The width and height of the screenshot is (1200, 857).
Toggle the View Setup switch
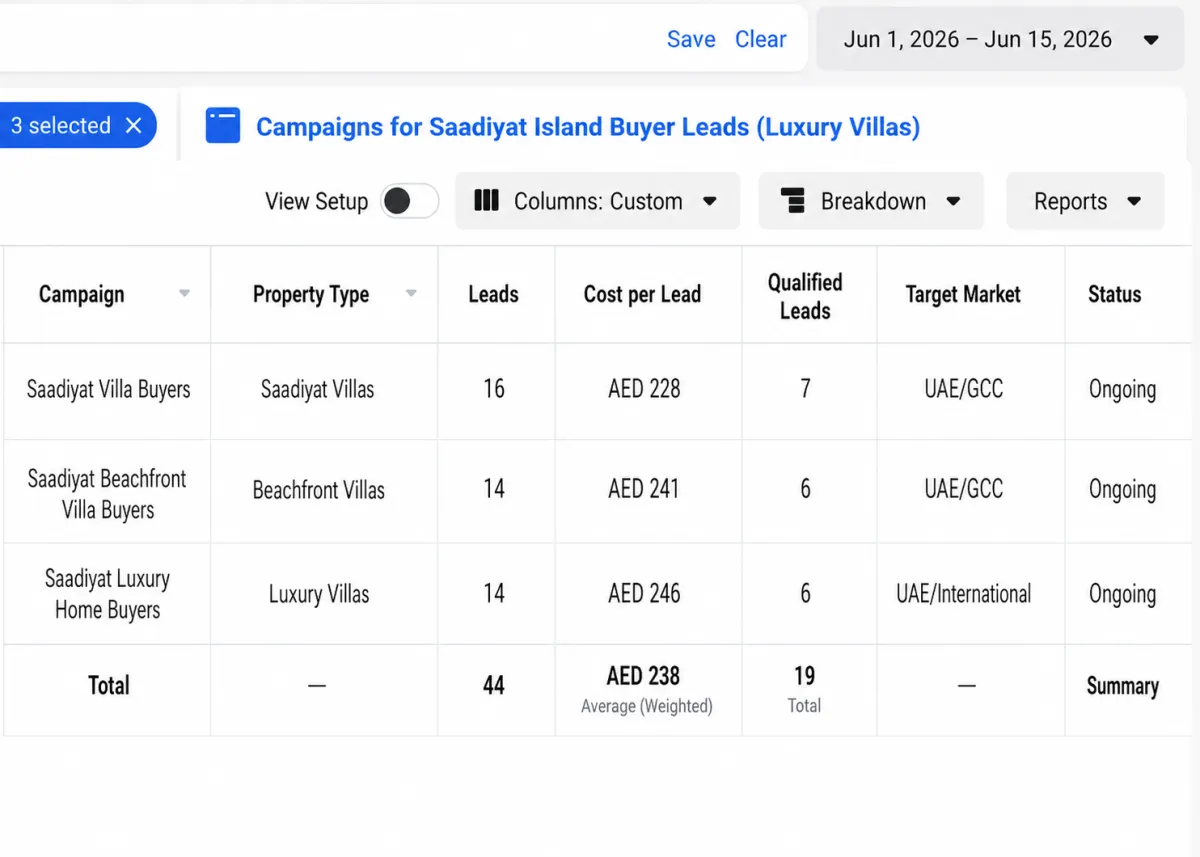click(x=411, y=201)
